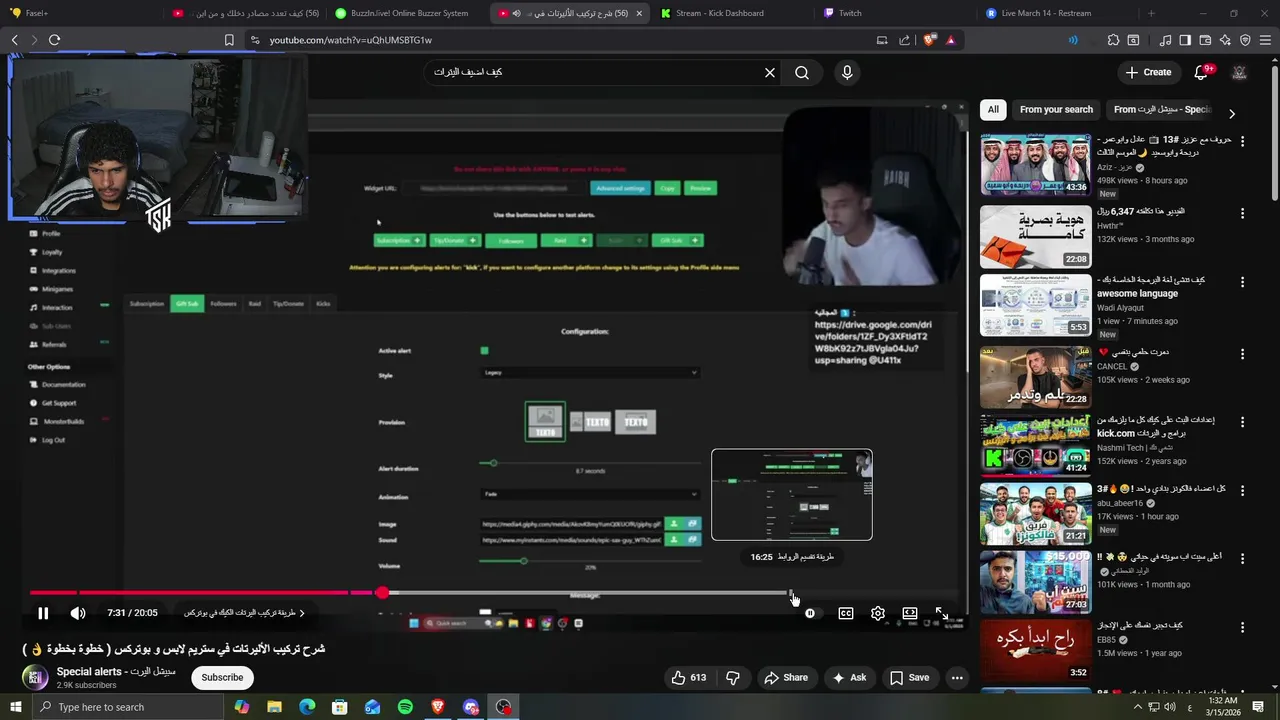Subscribe to Special alerts channel
The image size is (1280, 720).
(x=222, y=677)
